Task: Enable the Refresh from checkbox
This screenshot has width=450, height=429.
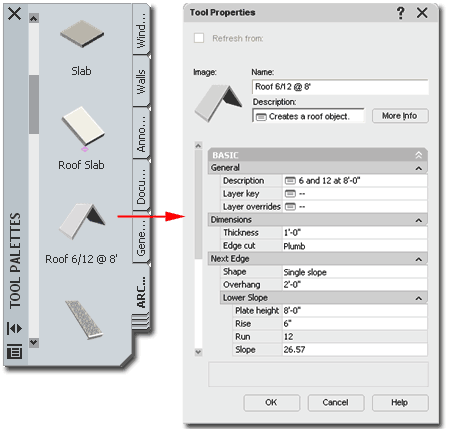Action: (x=199, y=38)
